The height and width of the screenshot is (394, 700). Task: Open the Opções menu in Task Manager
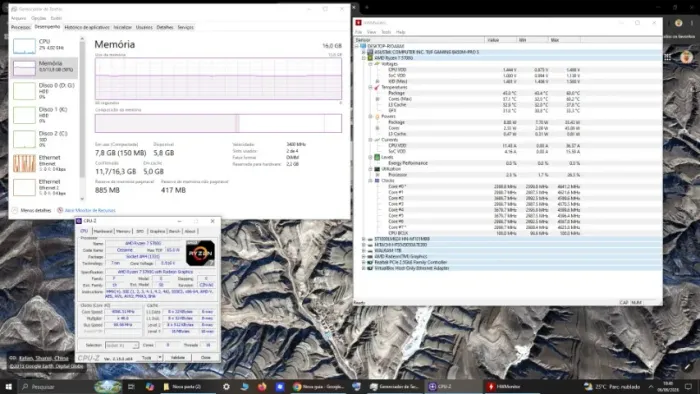coord(38,18)
